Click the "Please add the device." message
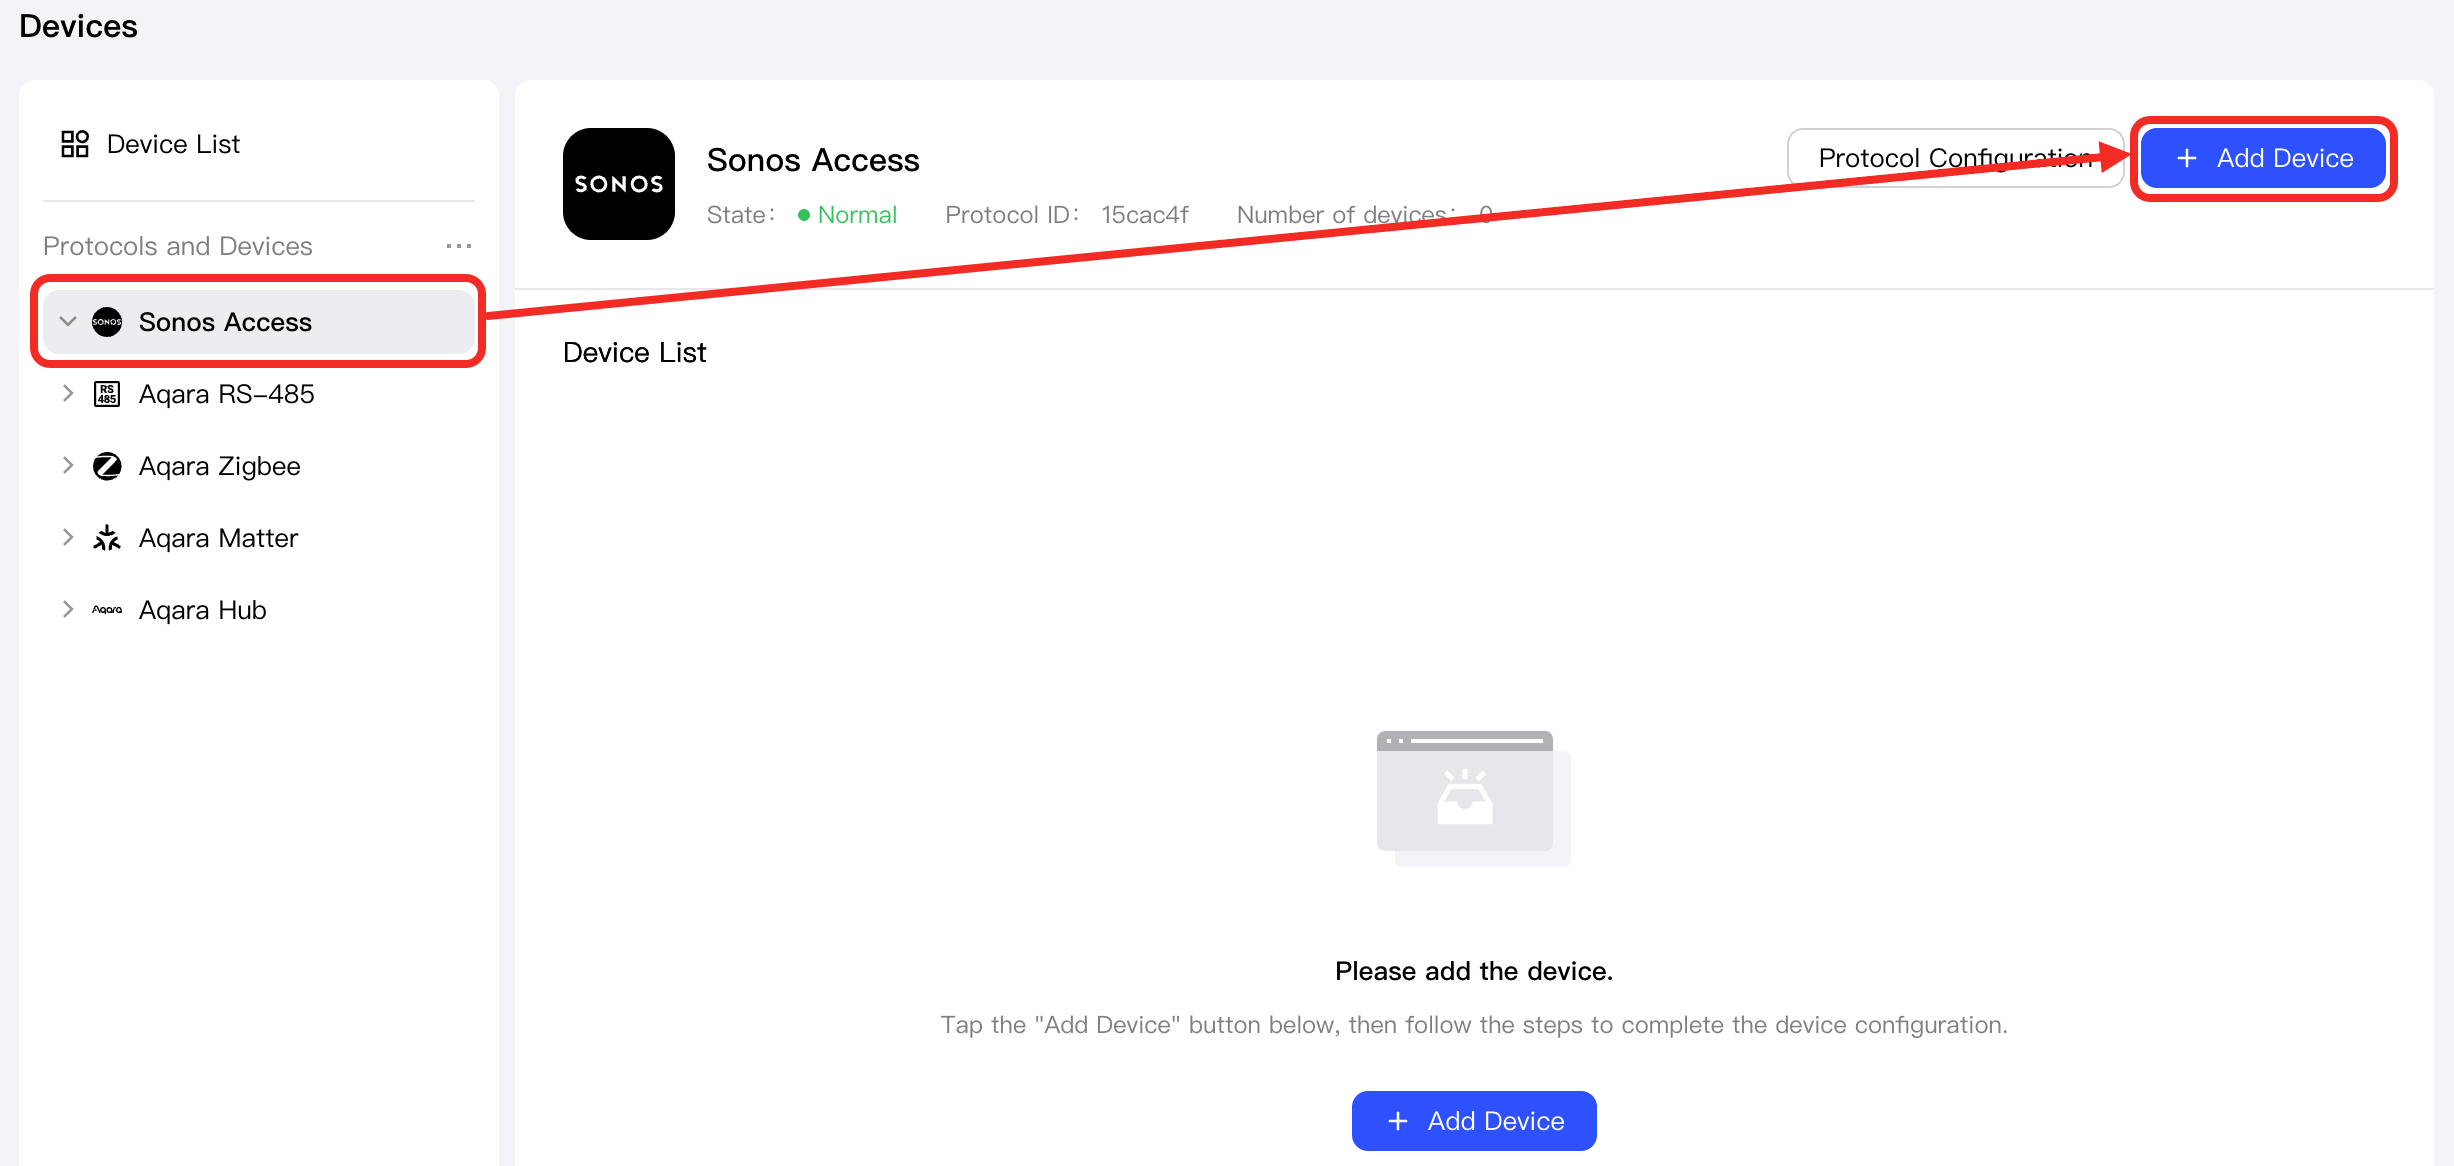The width and height of the screenshot is (2454, 1166). pos(1474,971)
